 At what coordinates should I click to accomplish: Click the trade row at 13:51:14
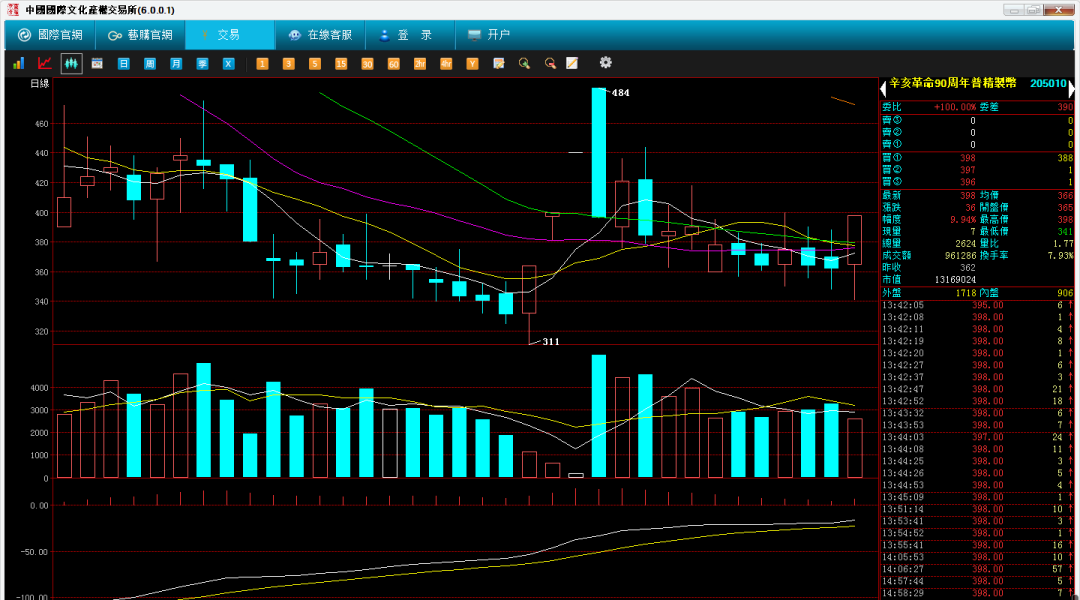(x=977, y=510)
